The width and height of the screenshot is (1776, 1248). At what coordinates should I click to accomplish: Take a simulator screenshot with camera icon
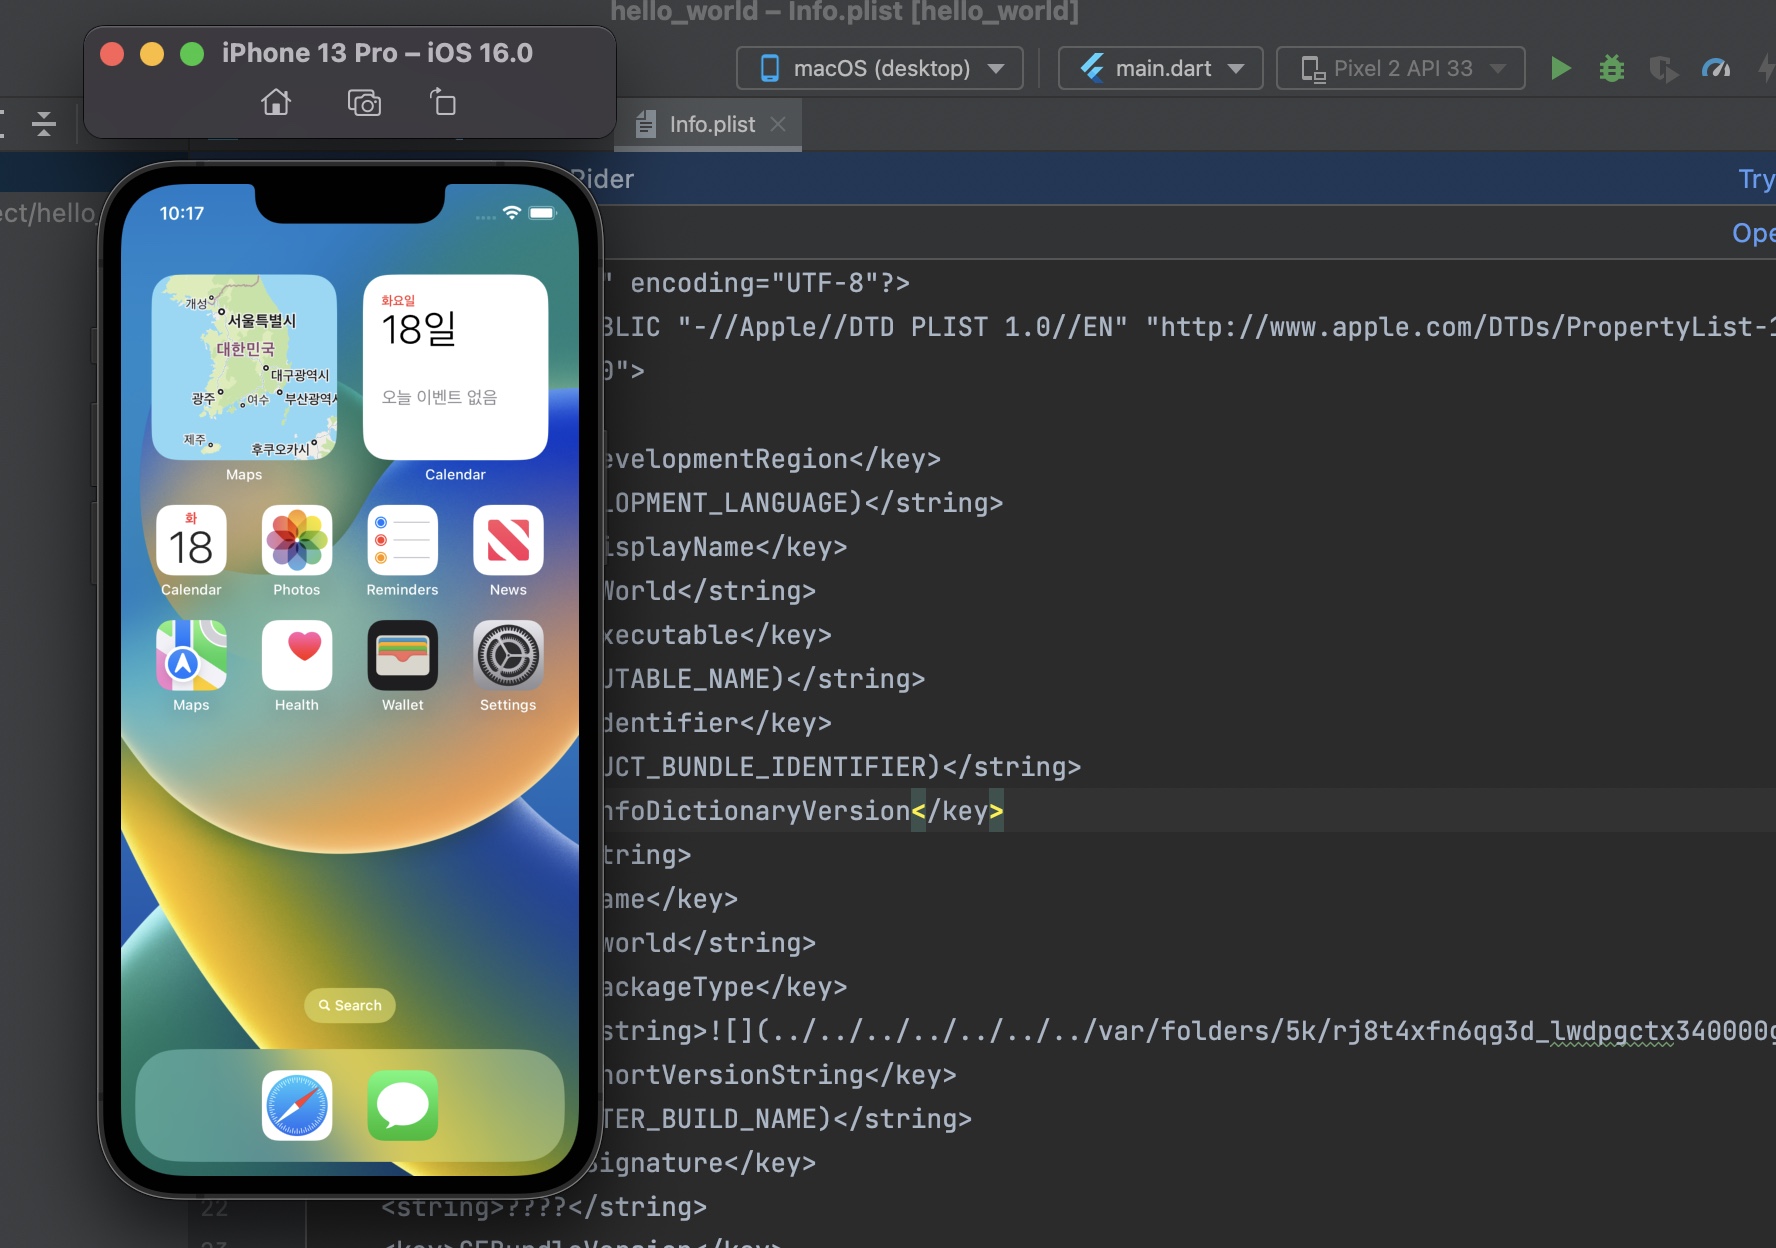click(364, 102)
